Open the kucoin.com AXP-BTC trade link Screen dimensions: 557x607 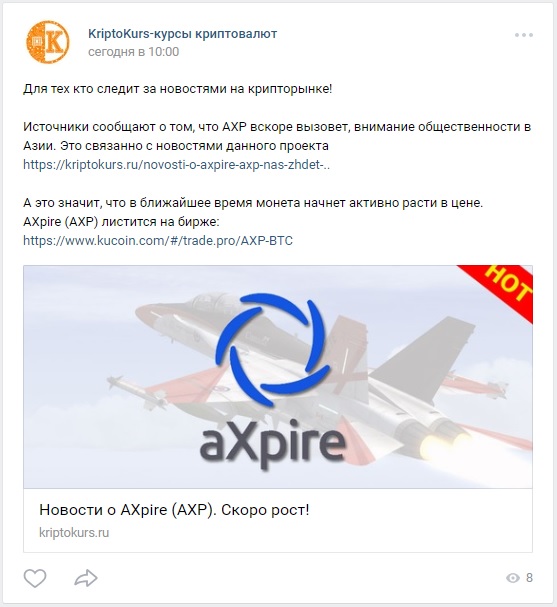tap(158, 241)
